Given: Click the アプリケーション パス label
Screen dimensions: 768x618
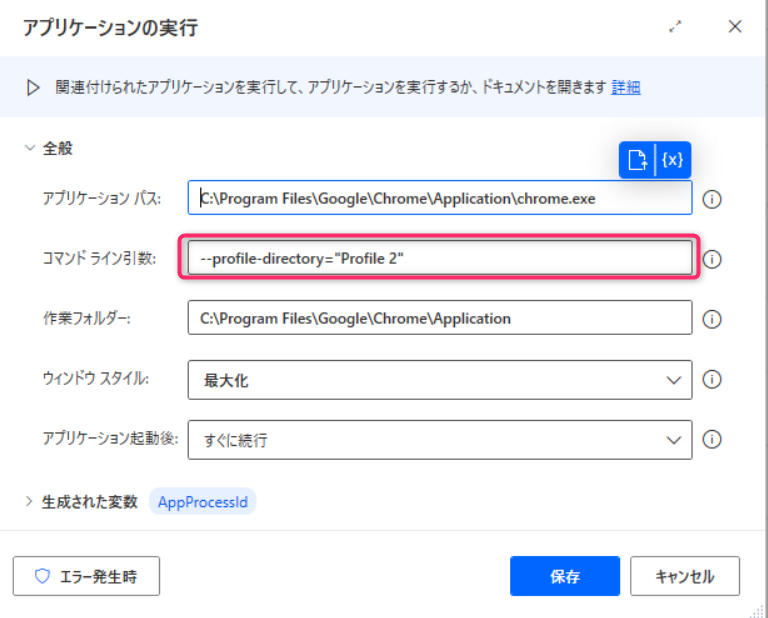Looking at the screenshot, I should 102,198.
